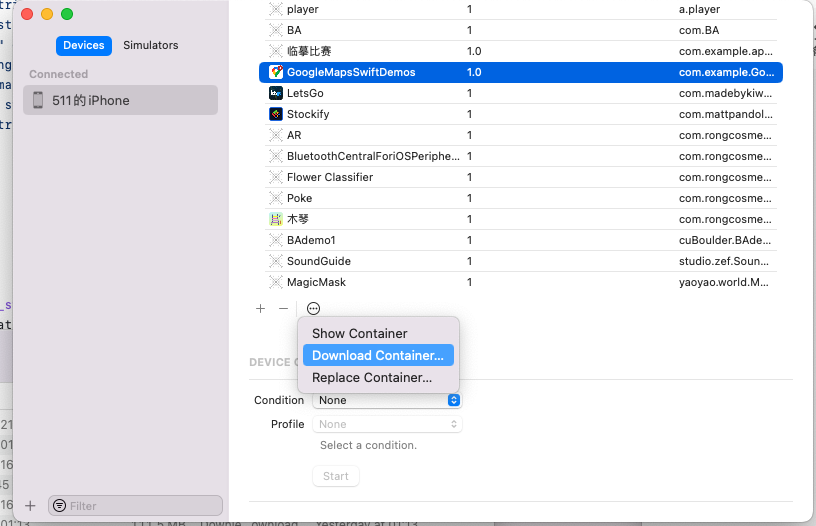Select the BAdemo1 app name
The width and height of the screenshot is (816, 526).
click(311, 240)
